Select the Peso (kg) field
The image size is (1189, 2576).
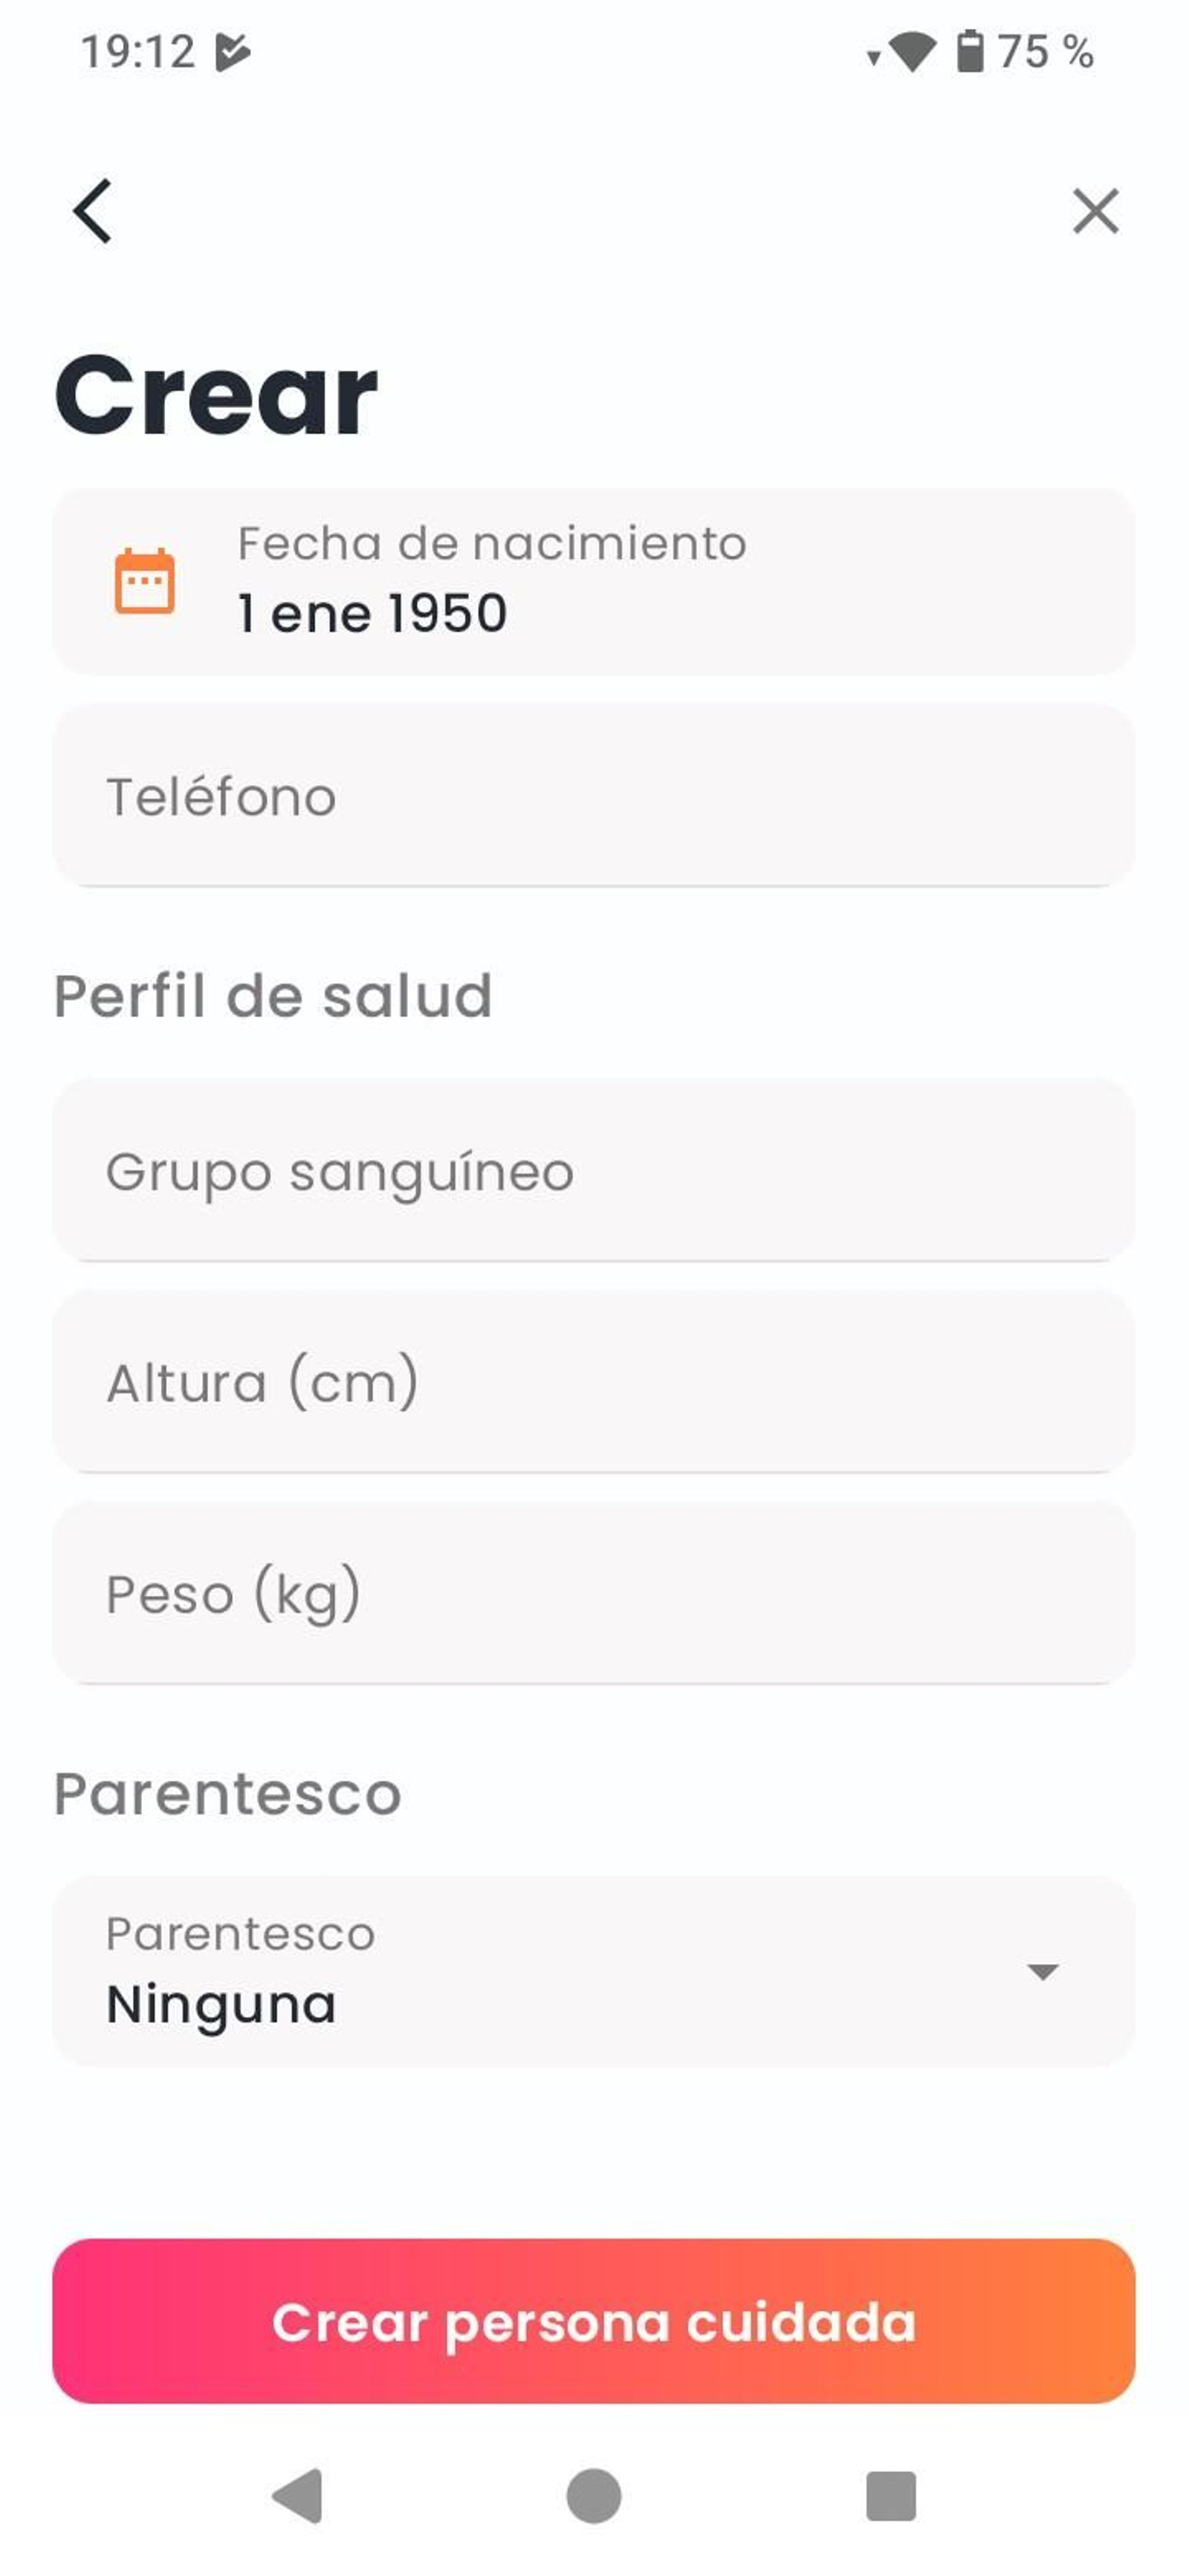pos(593,1594)
